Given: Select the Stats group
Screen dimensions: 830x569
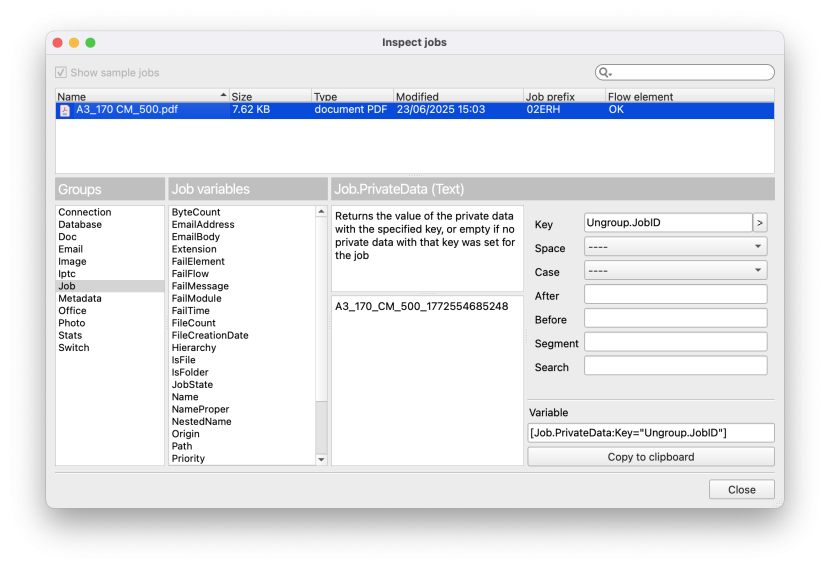Looking at the screenshot, I should 71,335.
